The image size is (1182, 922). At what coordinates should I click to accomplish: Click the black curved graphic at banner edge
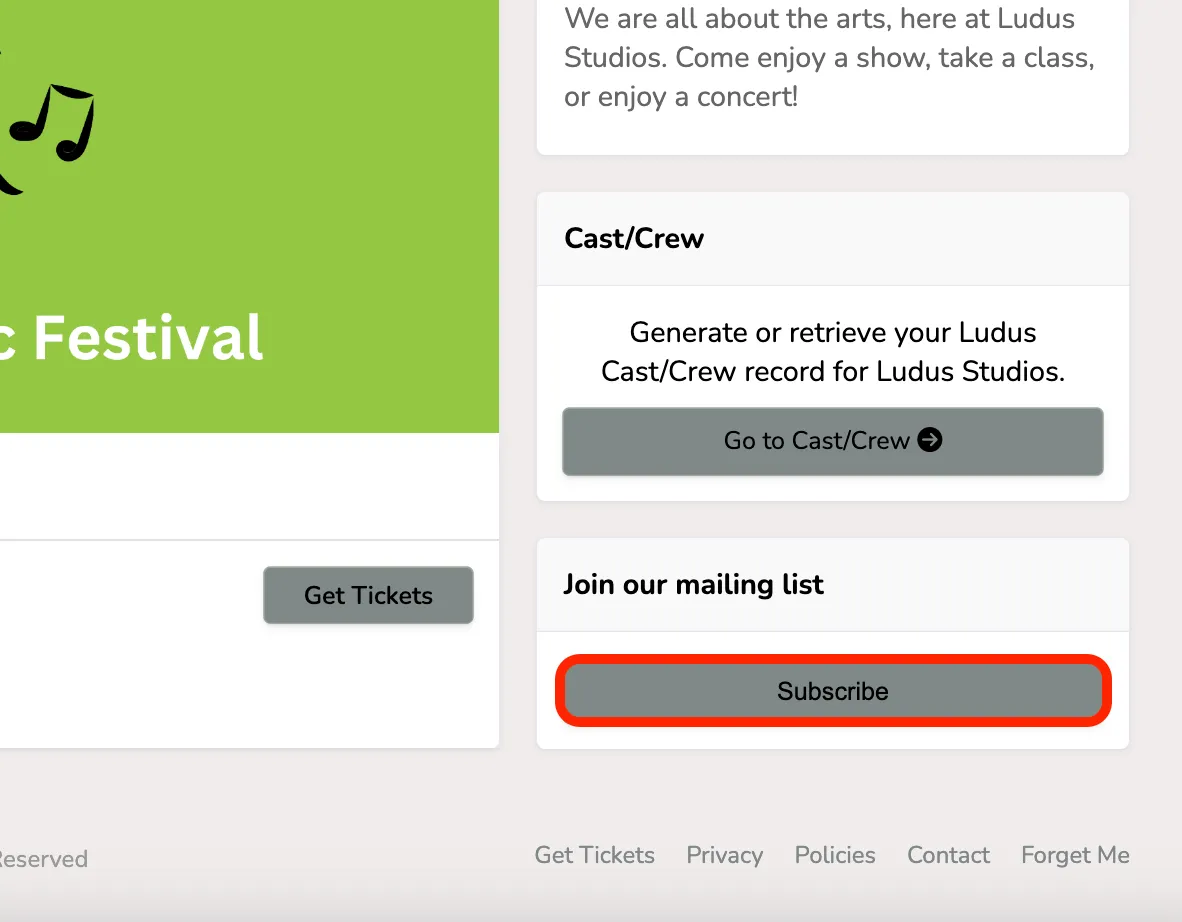[x=9, y=183]
